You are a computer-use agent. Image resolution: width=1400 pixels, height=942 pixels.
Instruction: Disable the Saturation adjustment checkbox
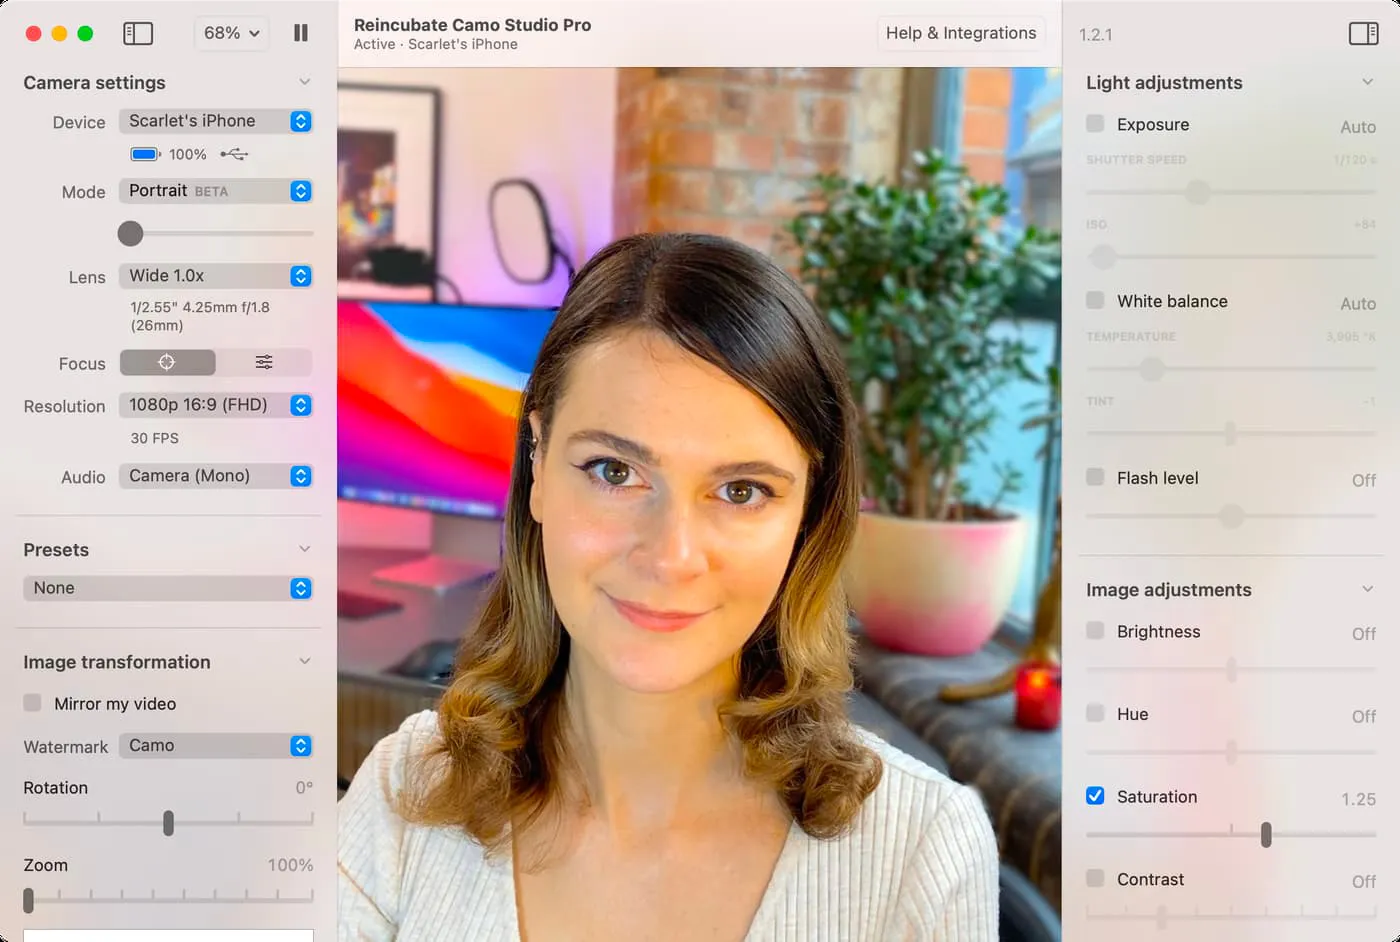[x=1095, y=796]
